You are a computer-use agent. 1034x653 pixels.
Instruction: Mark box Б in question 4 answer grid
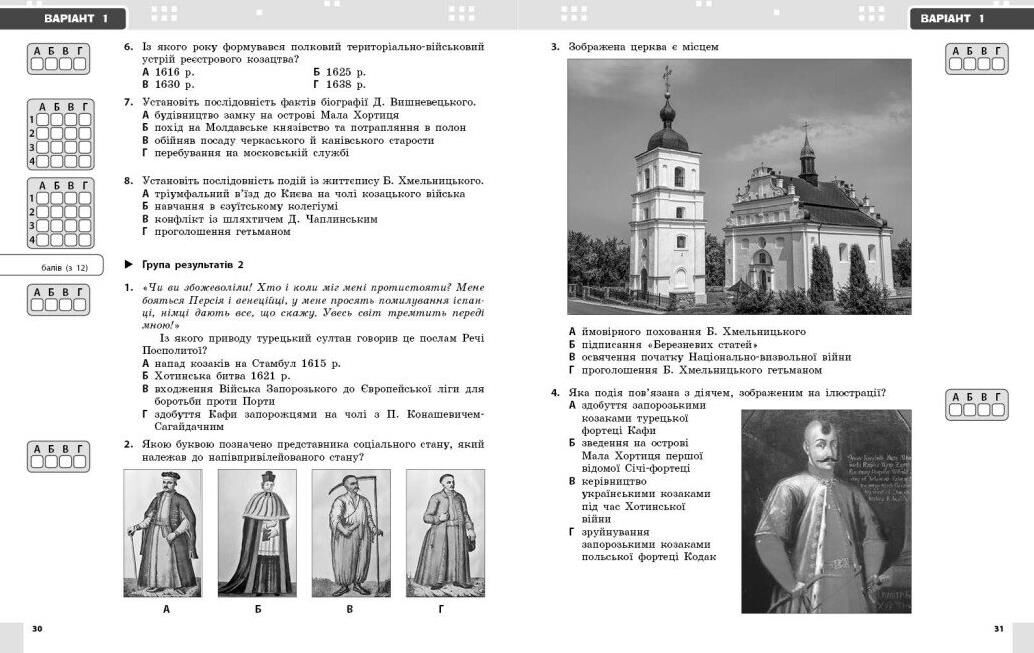pos(969,410)
